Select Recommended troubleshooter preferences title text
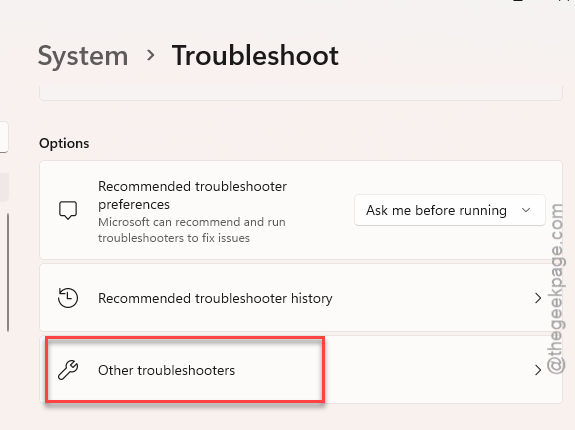The image size is (575, 430). tap(192, 195)
